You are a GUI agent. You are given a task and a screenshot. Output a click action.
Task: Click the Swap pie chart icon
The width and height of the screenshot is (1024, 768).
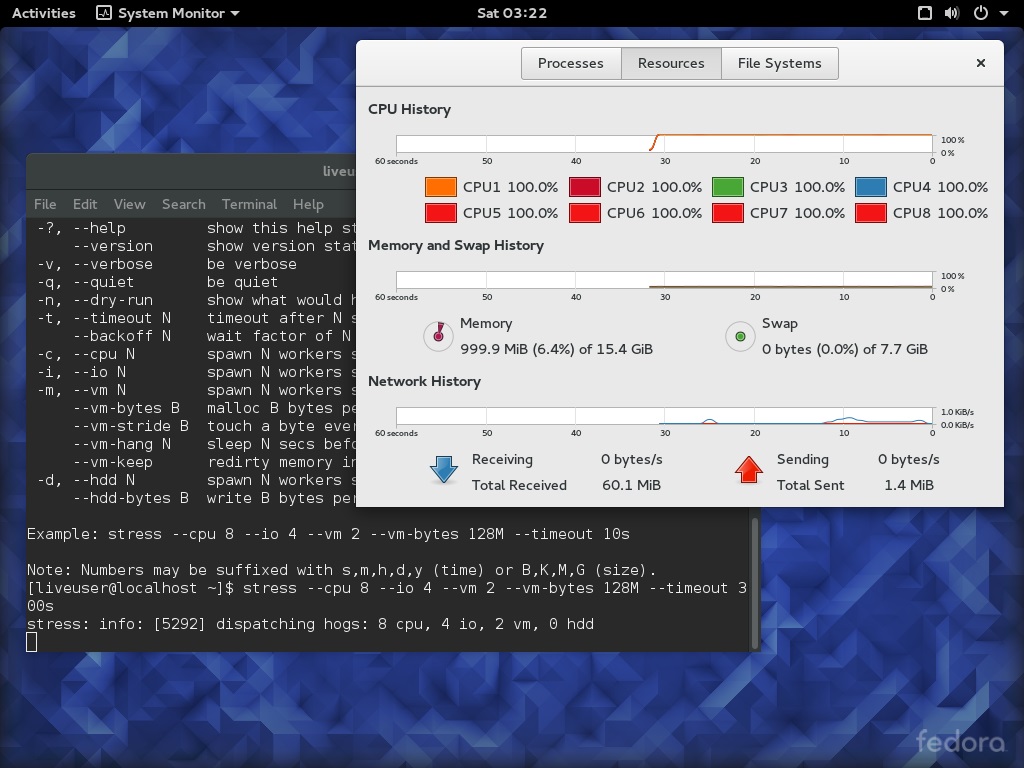(740, 336)
